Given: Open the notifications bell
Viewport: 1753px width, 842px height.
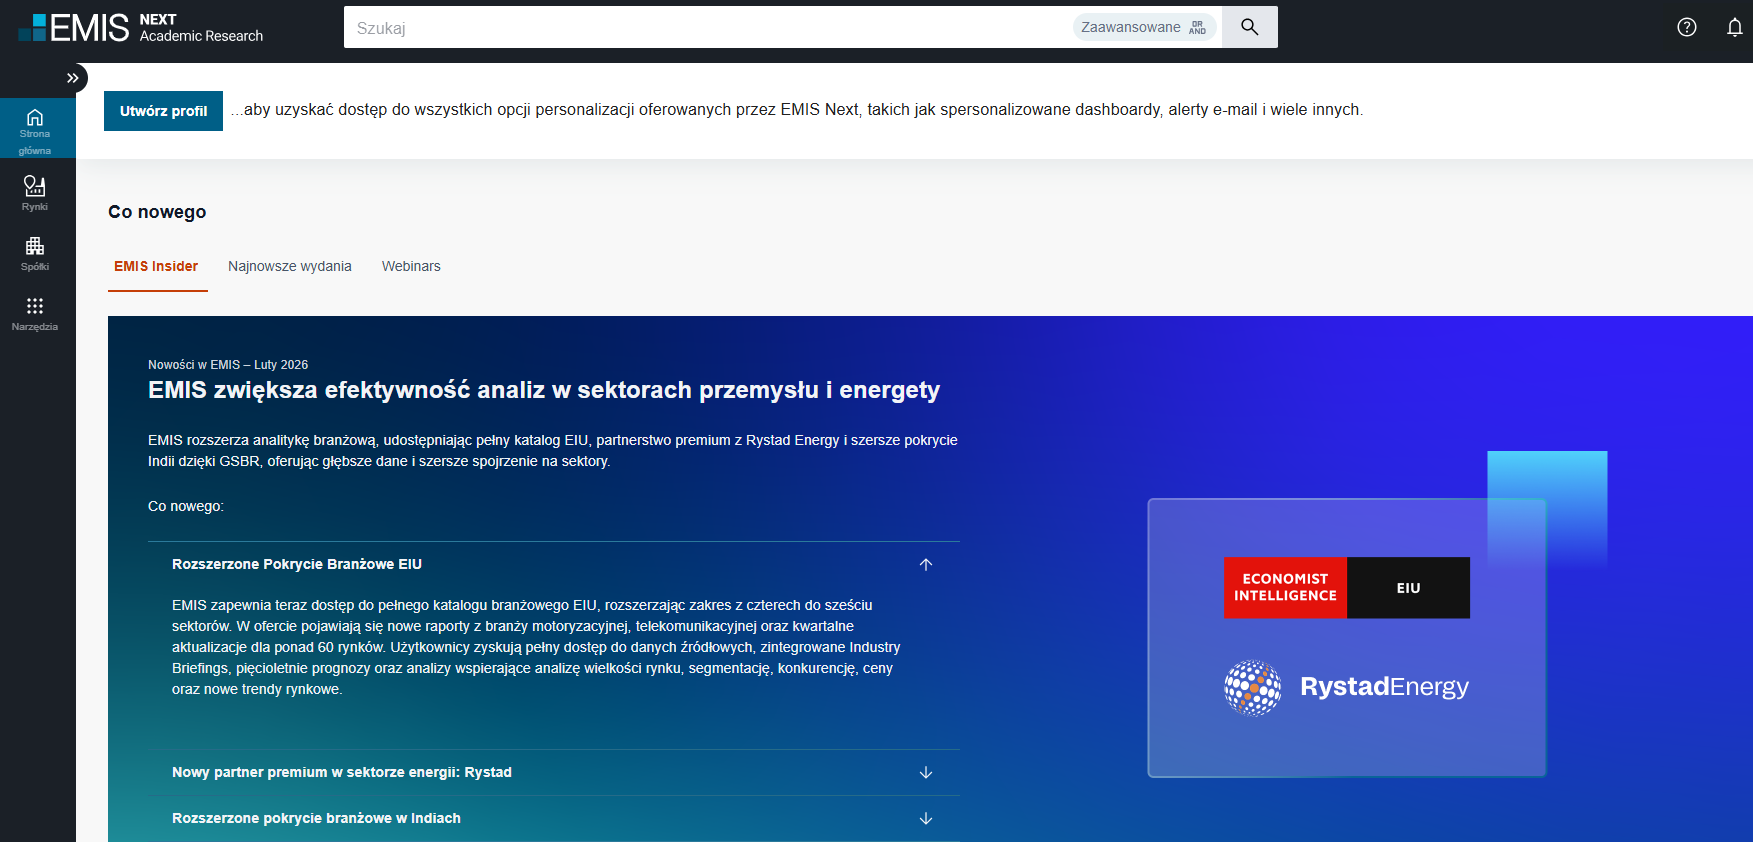Looking at the screenshot, I should (1734, 27).
